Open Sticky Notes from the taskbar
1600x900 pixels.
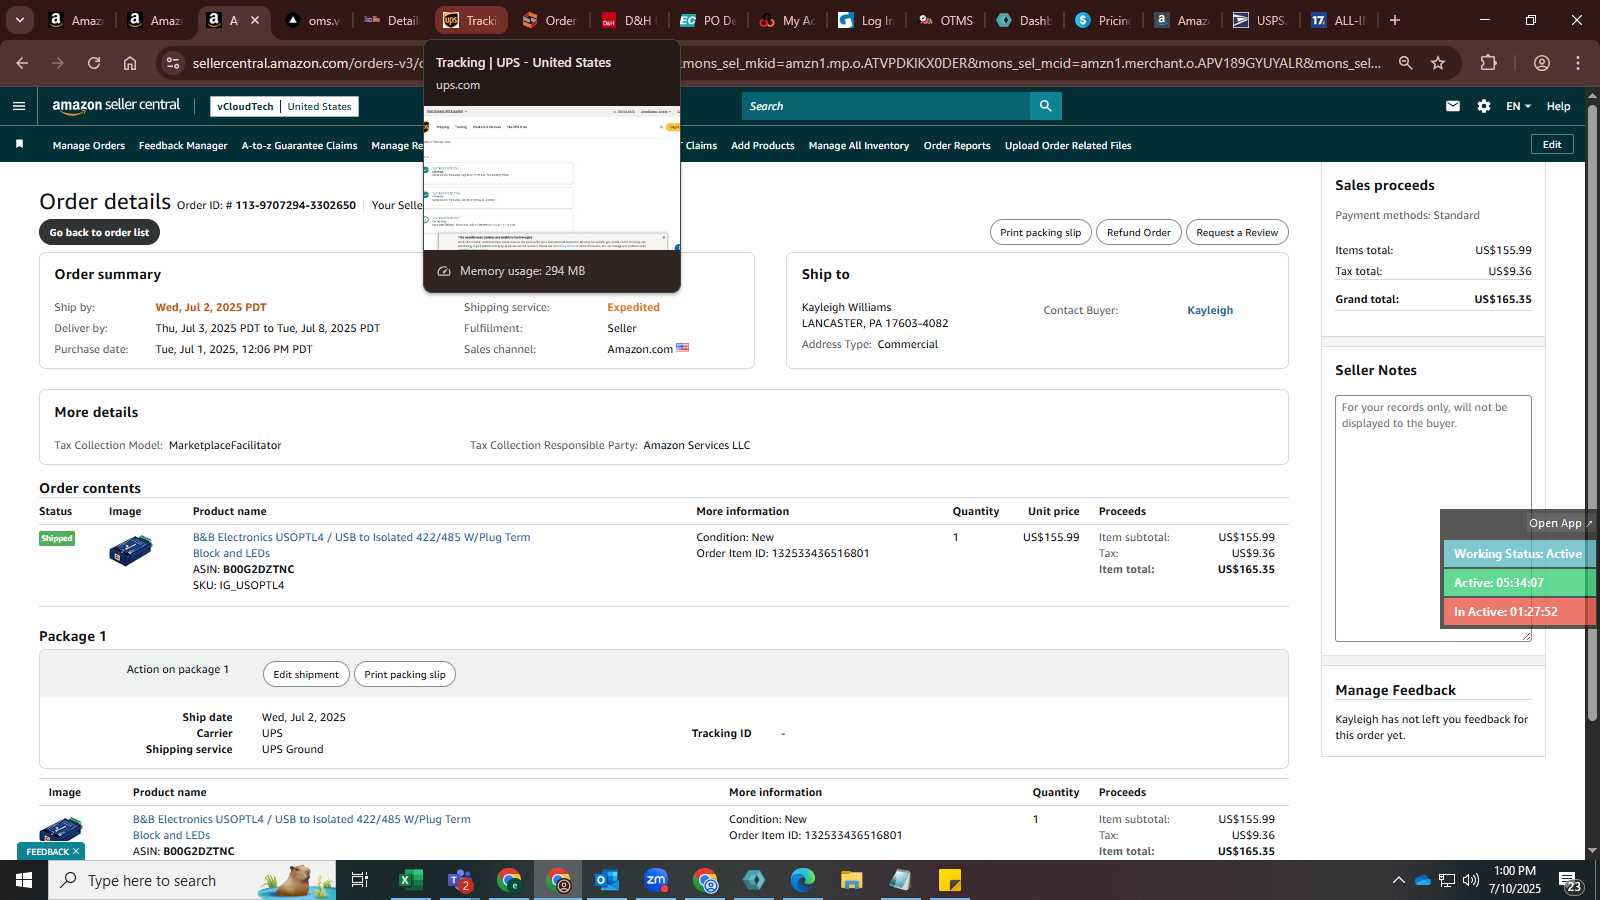[x=950, y=880]
